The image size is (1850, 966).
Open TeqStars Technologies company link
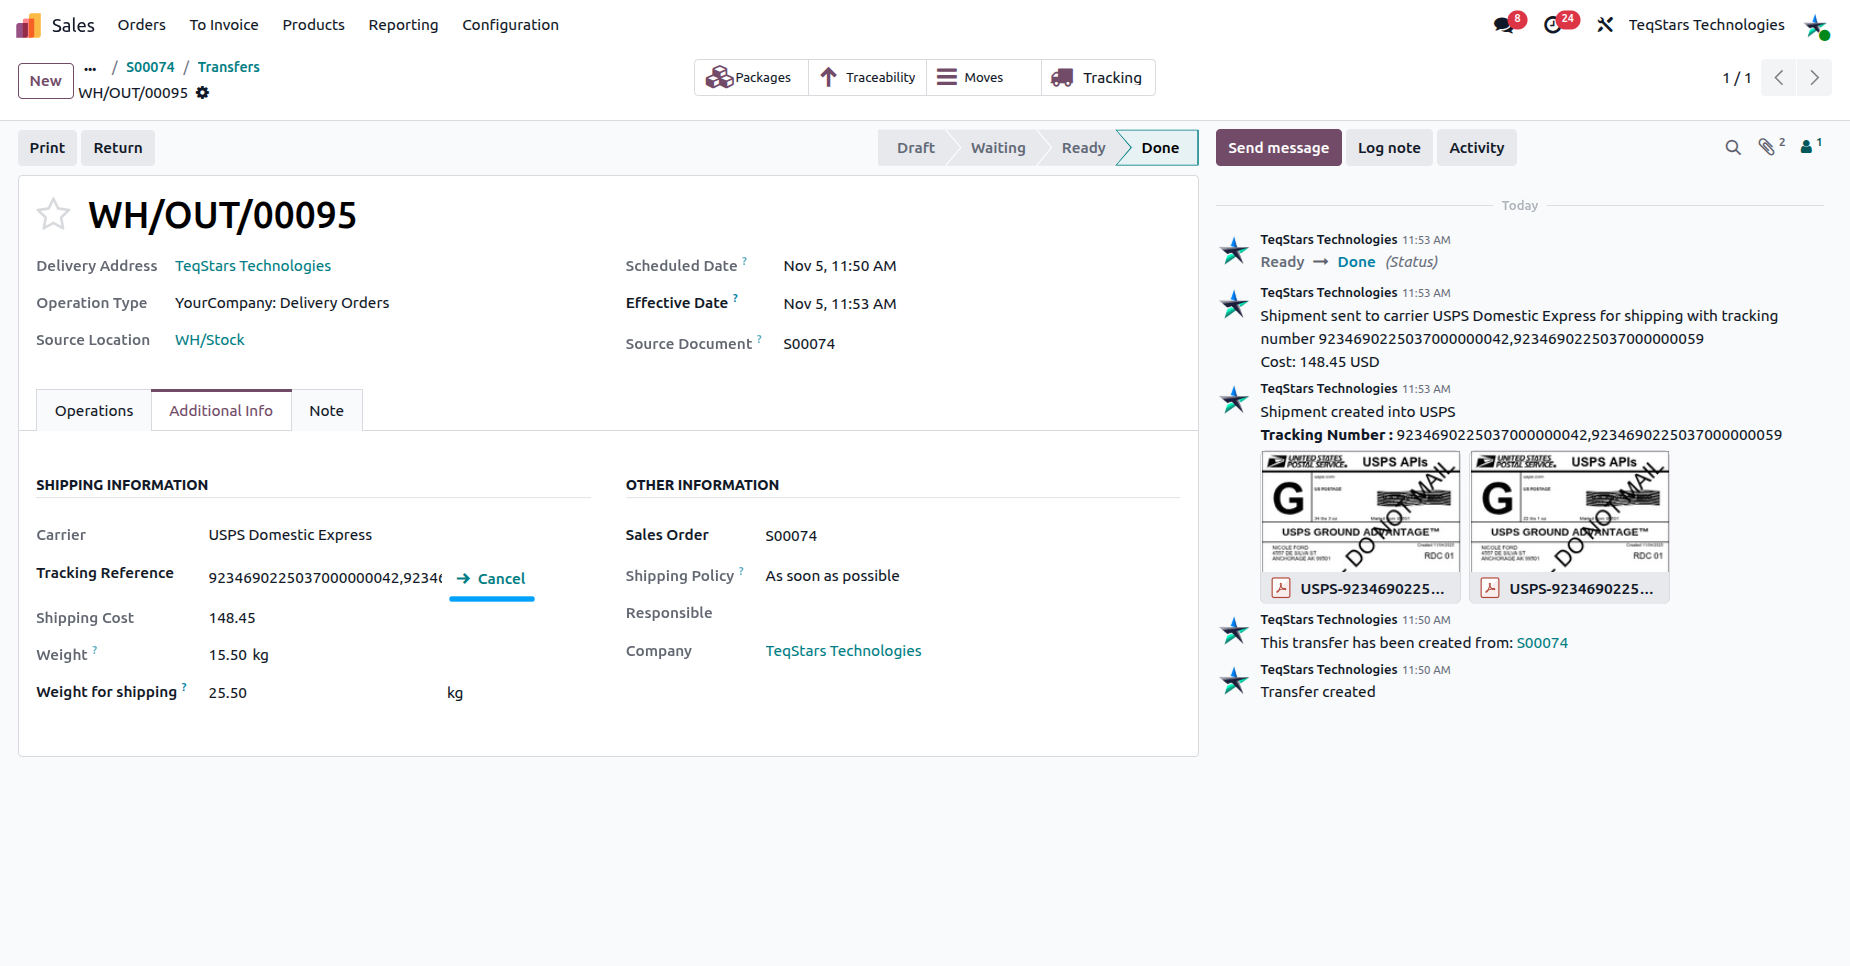tap(843, 651)
